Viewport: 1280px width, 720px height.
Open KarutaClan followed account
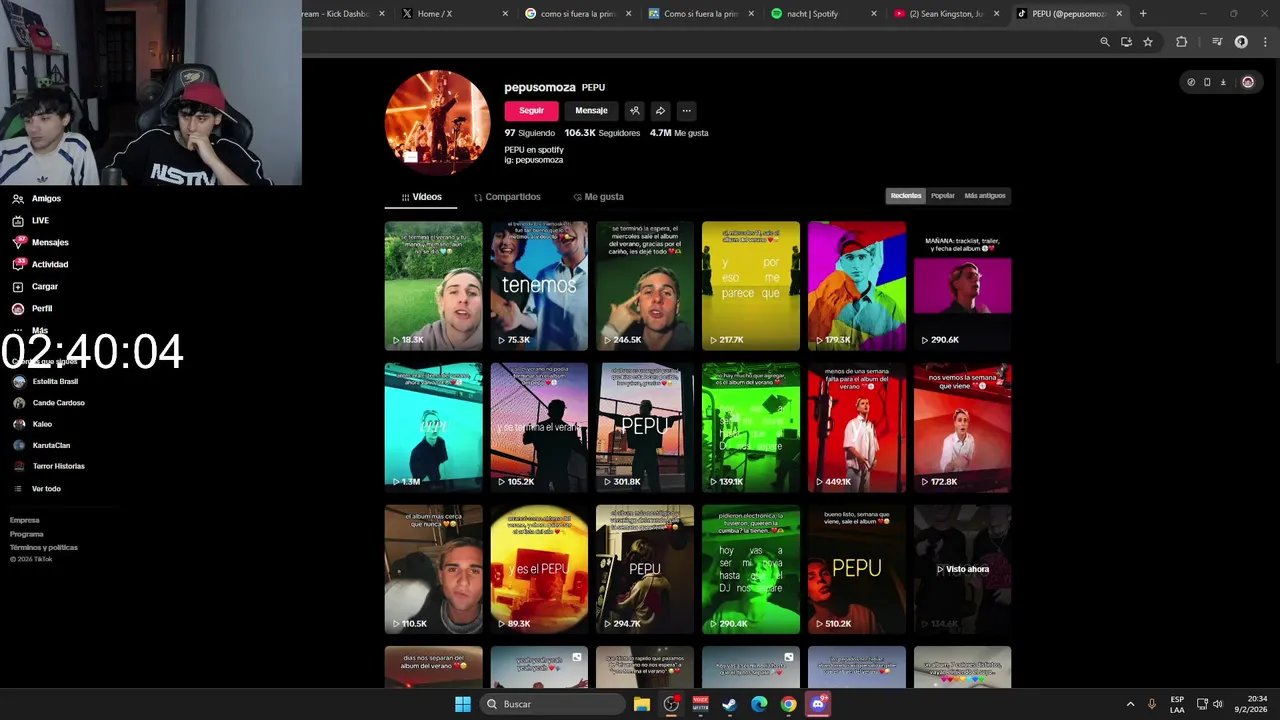[x=42, y=445]
